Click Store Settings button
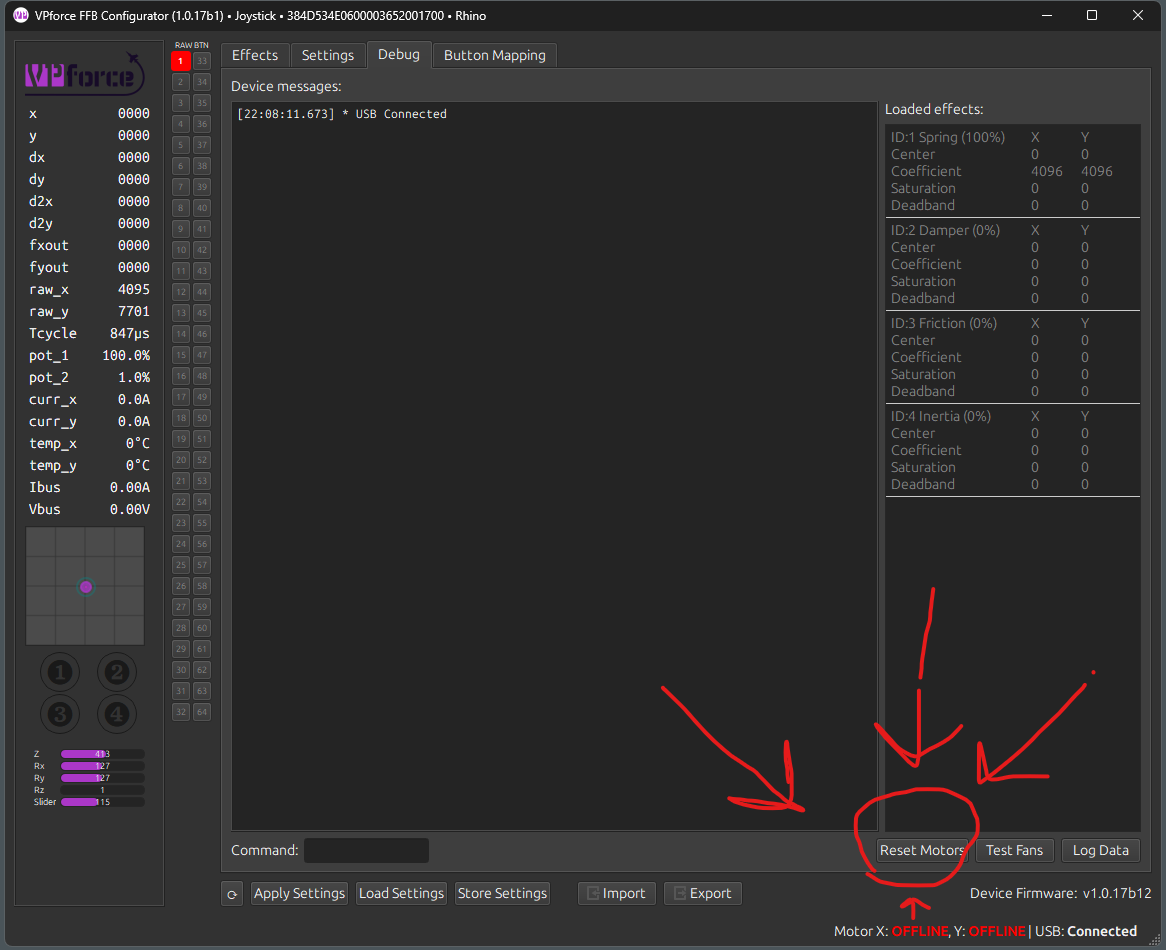 pyautogui.click(x=502, y=894)
